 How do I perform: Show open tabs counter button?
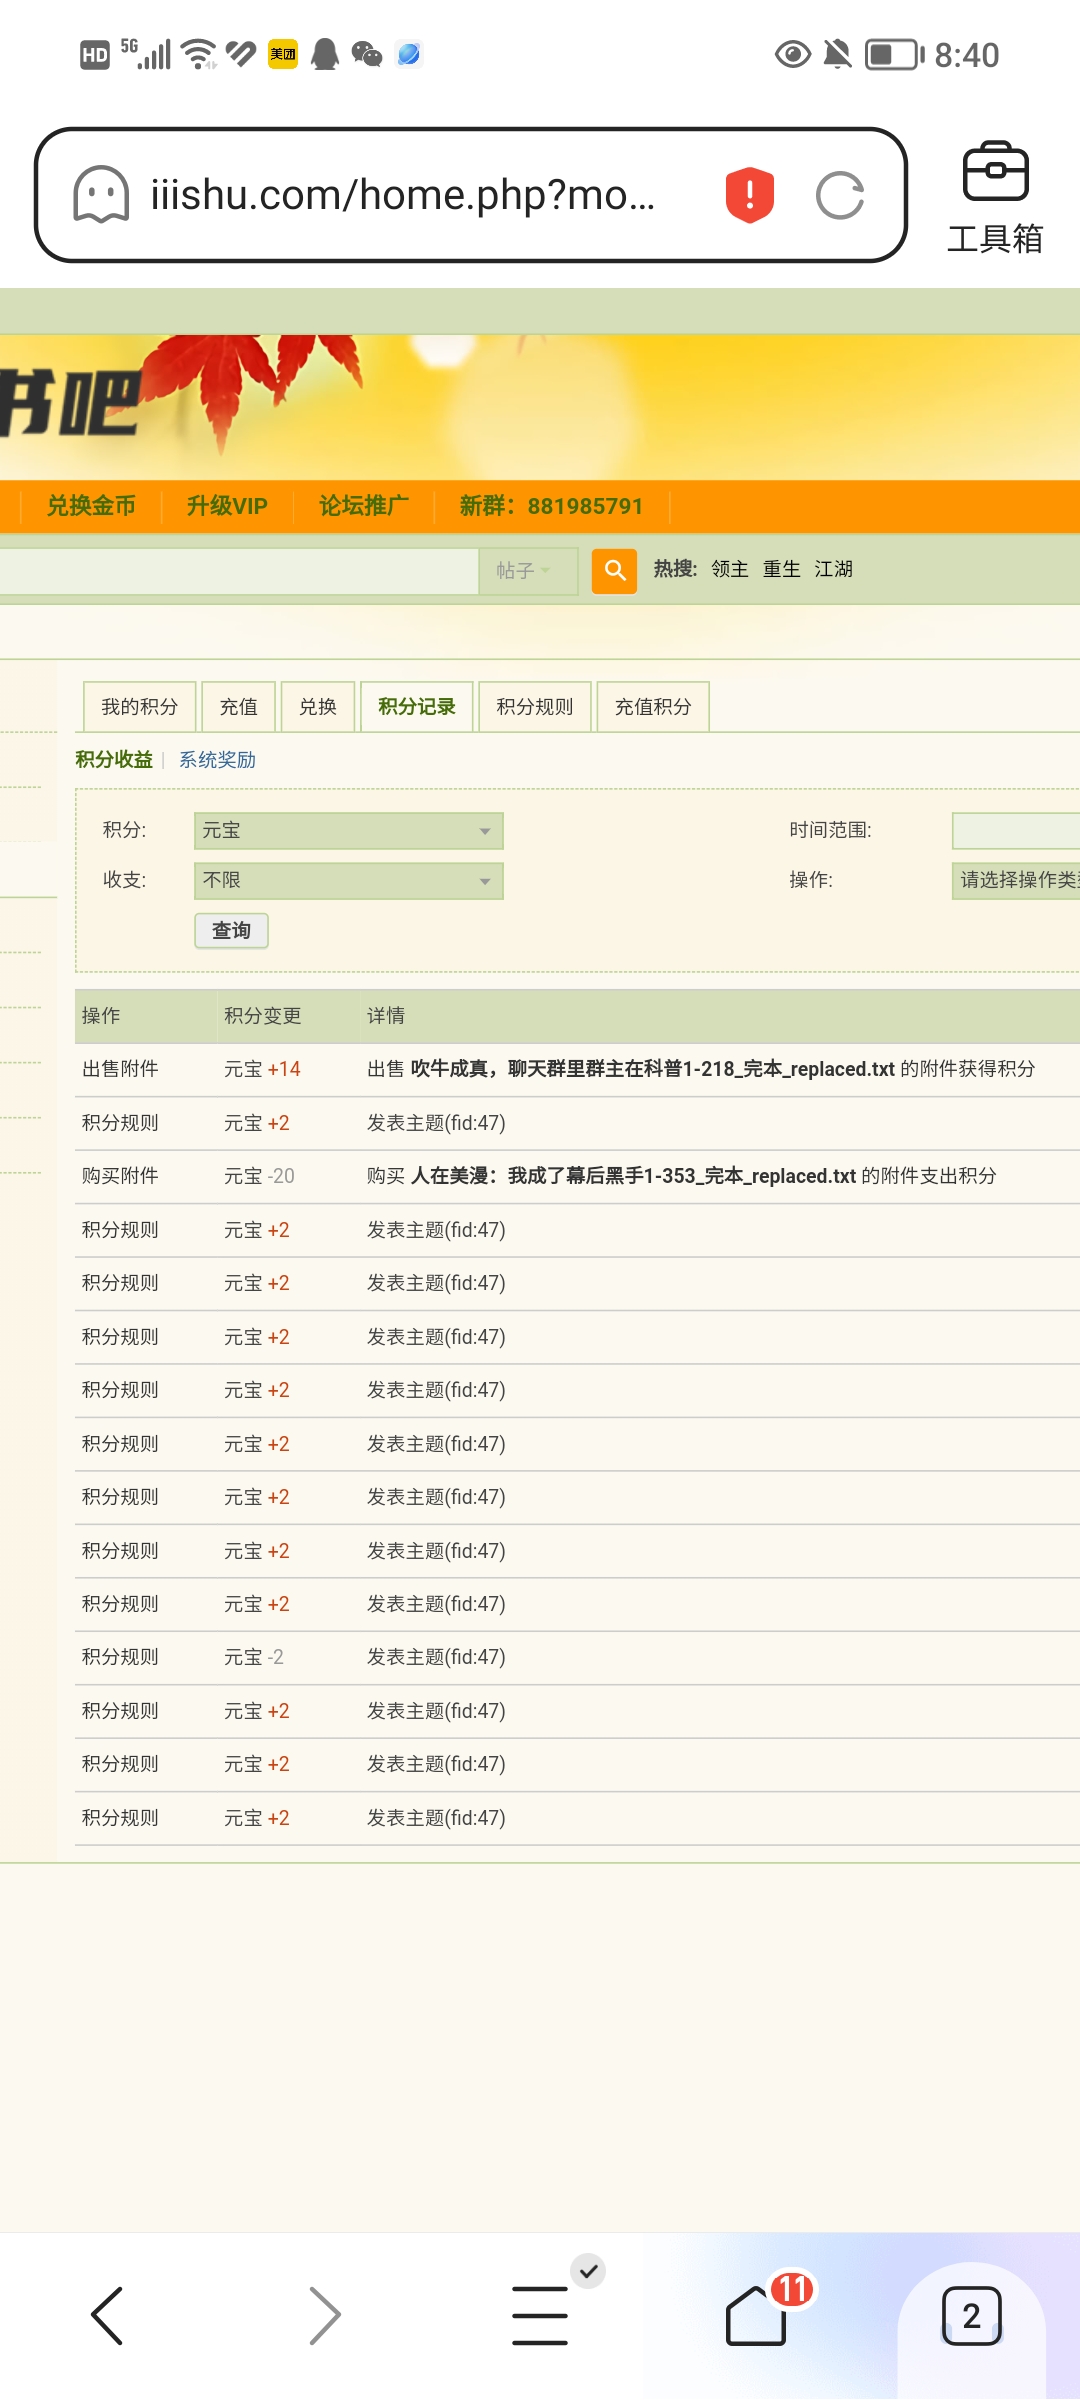click(971, 2315)
